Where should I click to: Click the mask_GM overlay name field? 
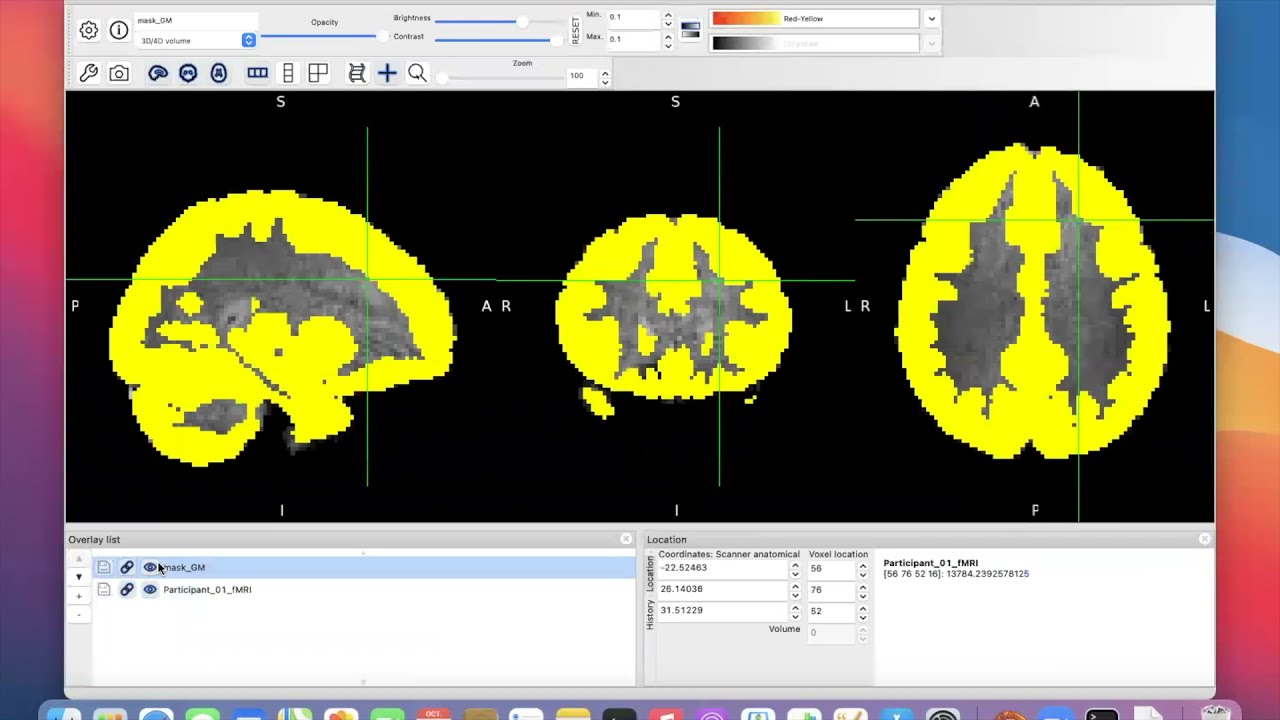[195, 20]
